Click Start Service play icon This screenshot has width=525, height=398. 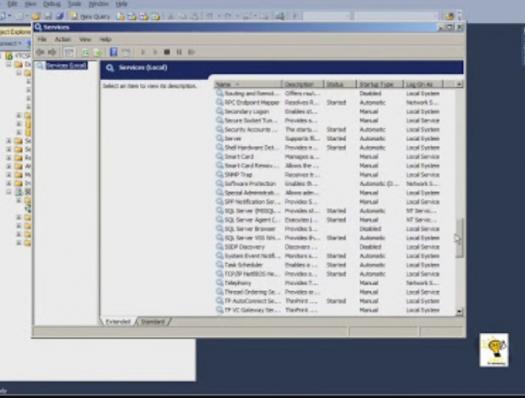click(143, 52)
